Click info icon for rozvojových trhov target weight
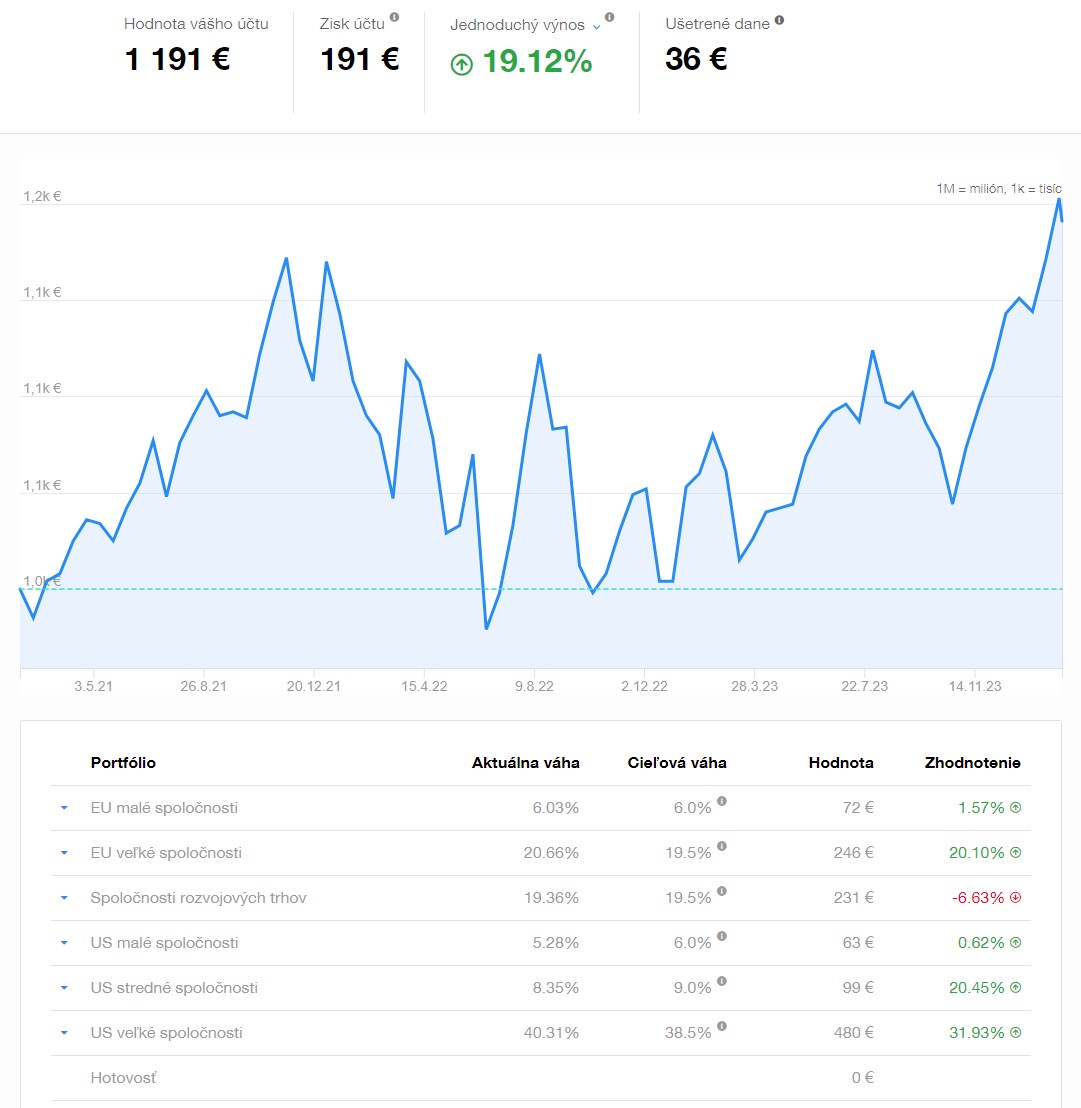The height and width of the screenshot is (1108, 1081). (x=721, y=891)
